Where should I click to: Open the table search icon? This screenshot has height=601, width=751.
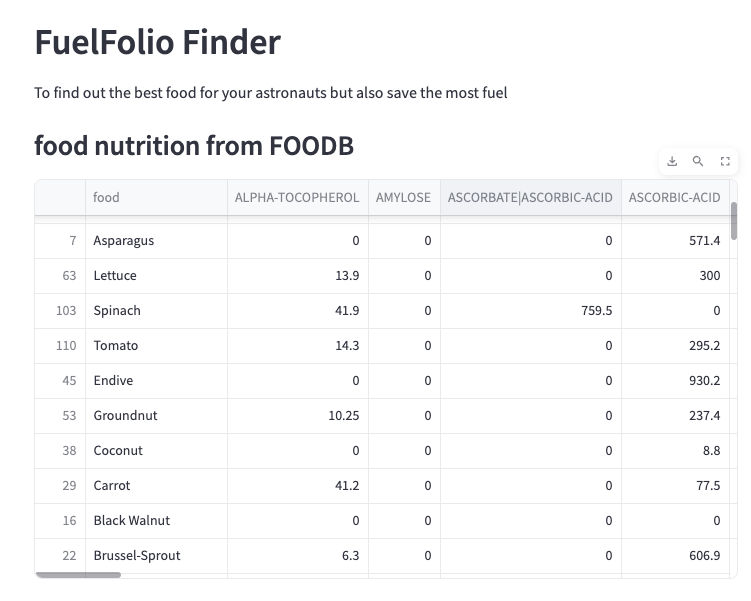tap(698, 161)
